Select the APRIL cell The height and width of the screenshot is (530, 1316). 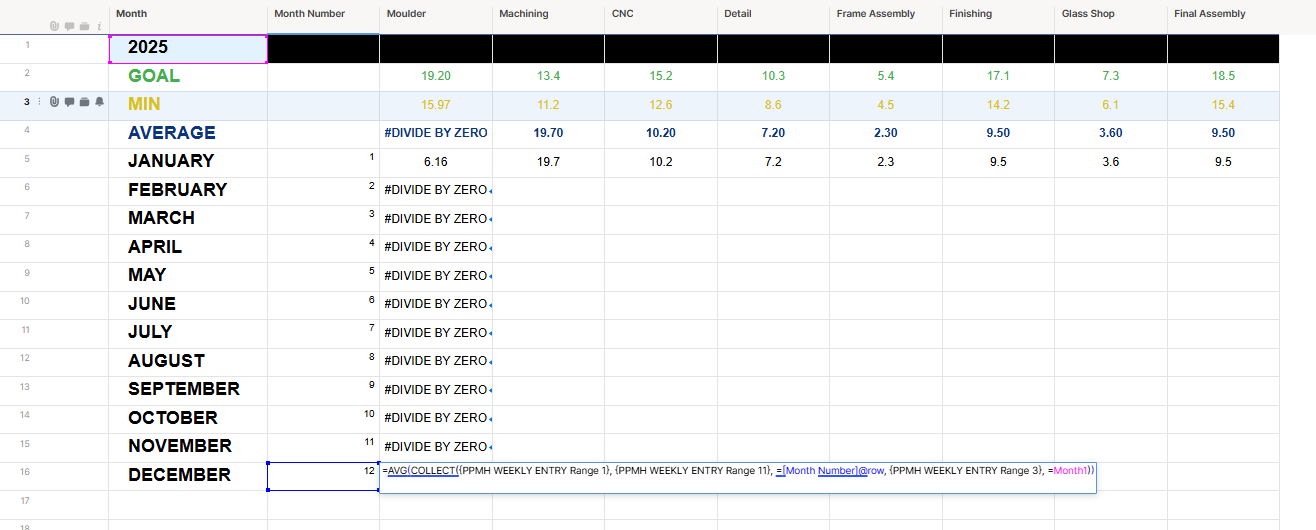tap(188, 247)
